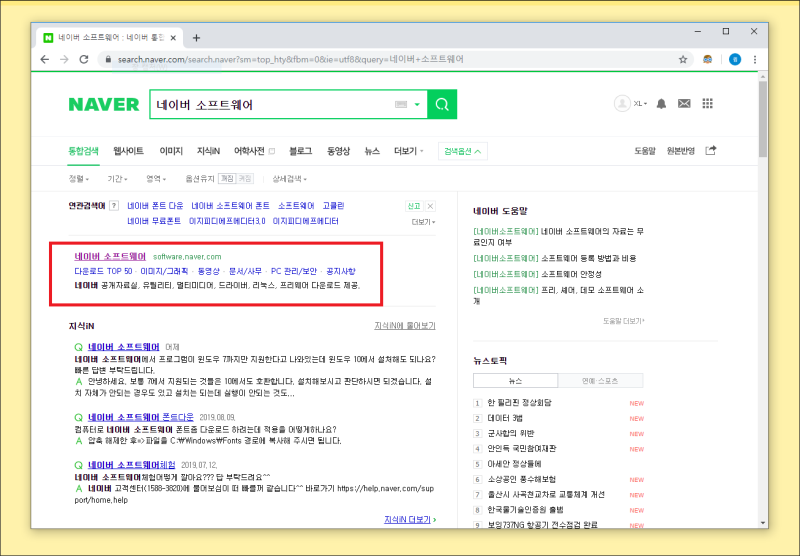Click the Q icon of 네이버 소프트웨어 폰트다운 question
This screenshot has width=800, height=556.
tap(79, 417)
